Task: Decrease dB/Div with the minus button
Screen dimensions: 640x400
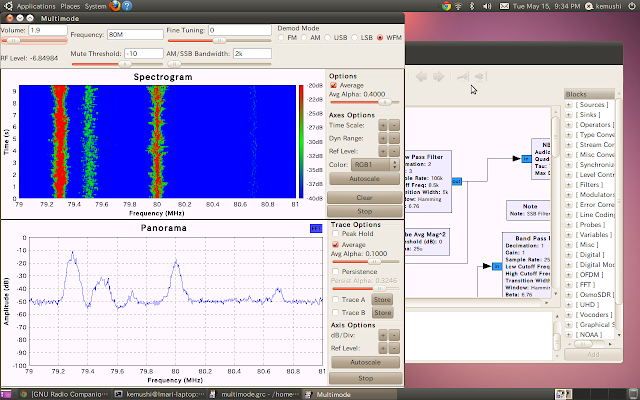Action: point(394,336)
